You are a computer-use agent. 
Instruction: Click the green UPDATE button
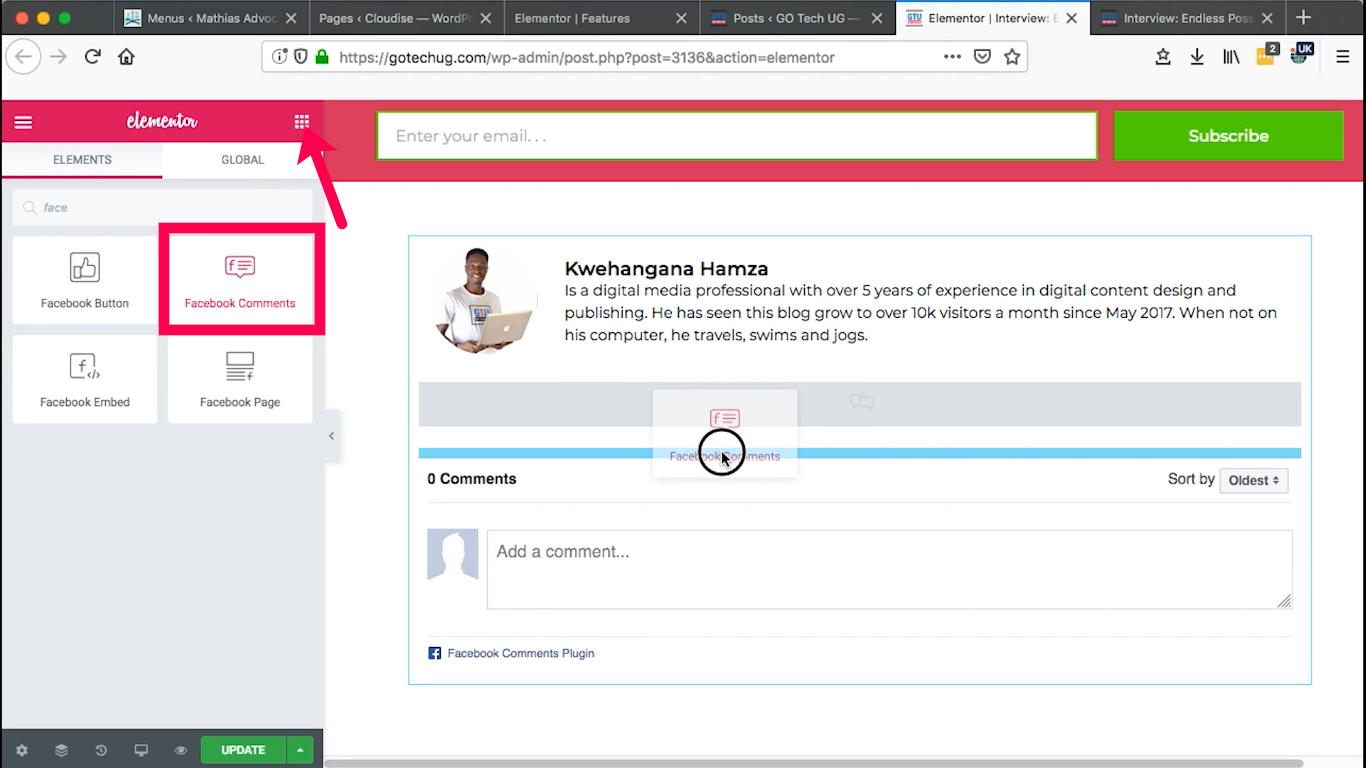point(243,750)
